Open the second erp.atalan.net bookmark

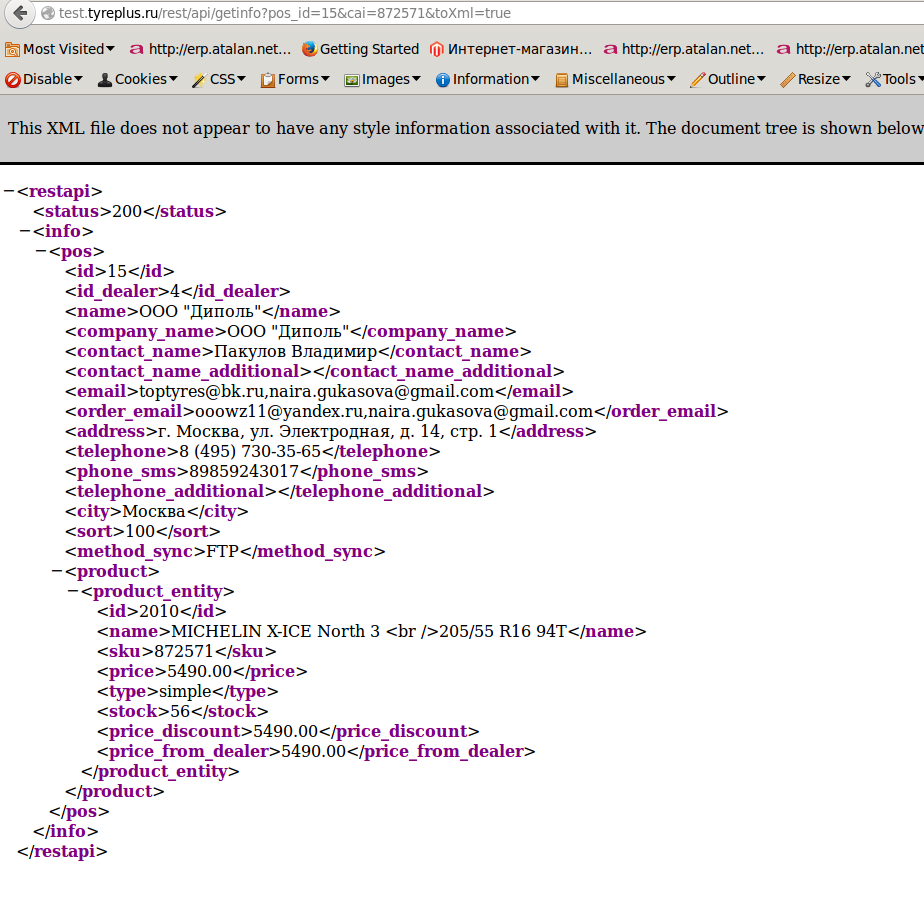pos(684,49)
